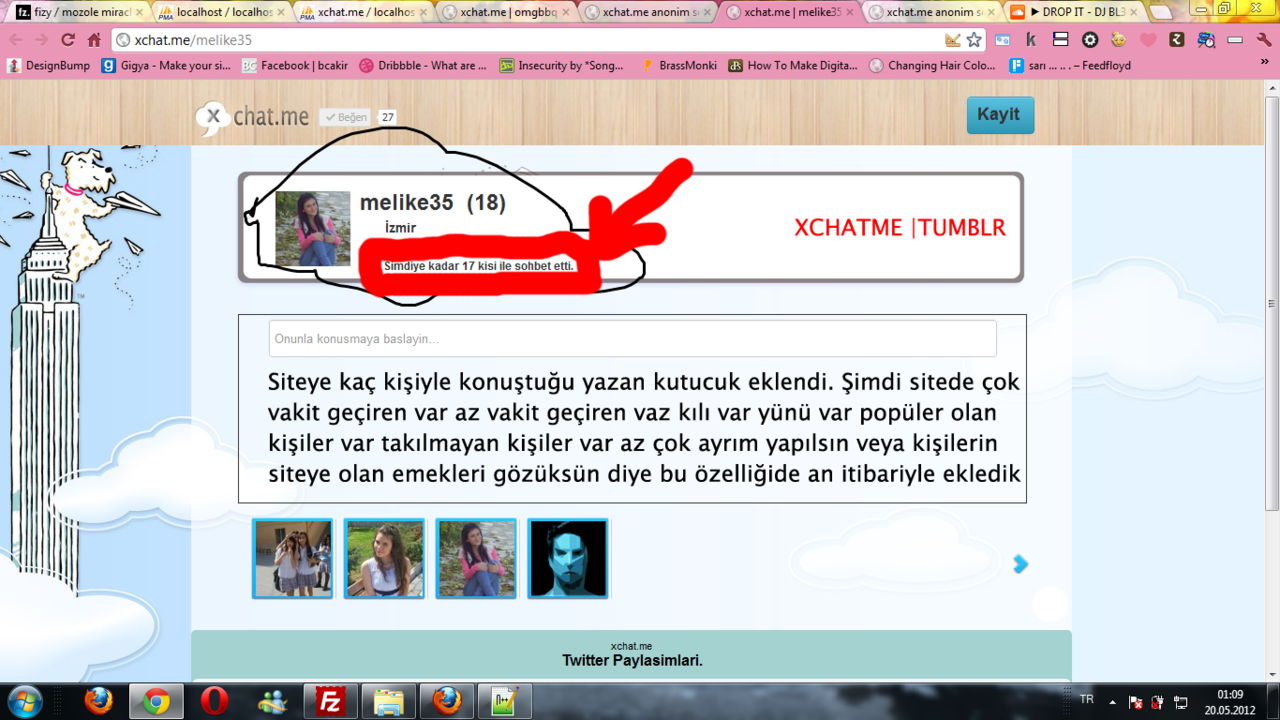Viewport: 1280px width, 720px height.
Task: Open Chrome wrench settings menu
Action: (x=1264, y=40)
